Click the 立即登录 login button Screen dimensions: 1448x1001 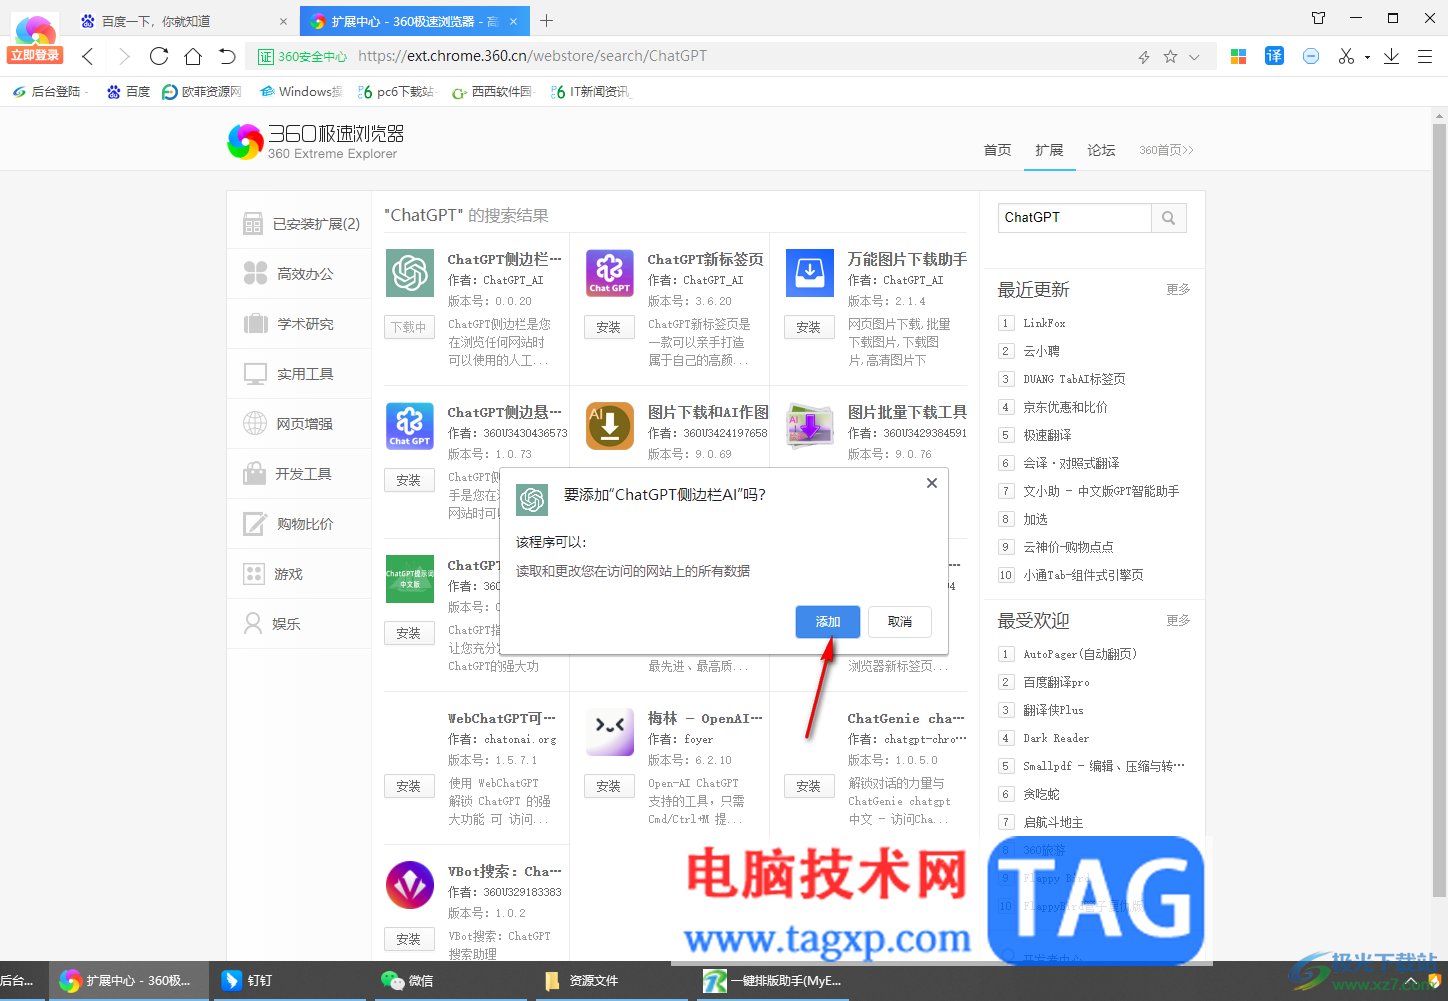click(x=35, y=55)
